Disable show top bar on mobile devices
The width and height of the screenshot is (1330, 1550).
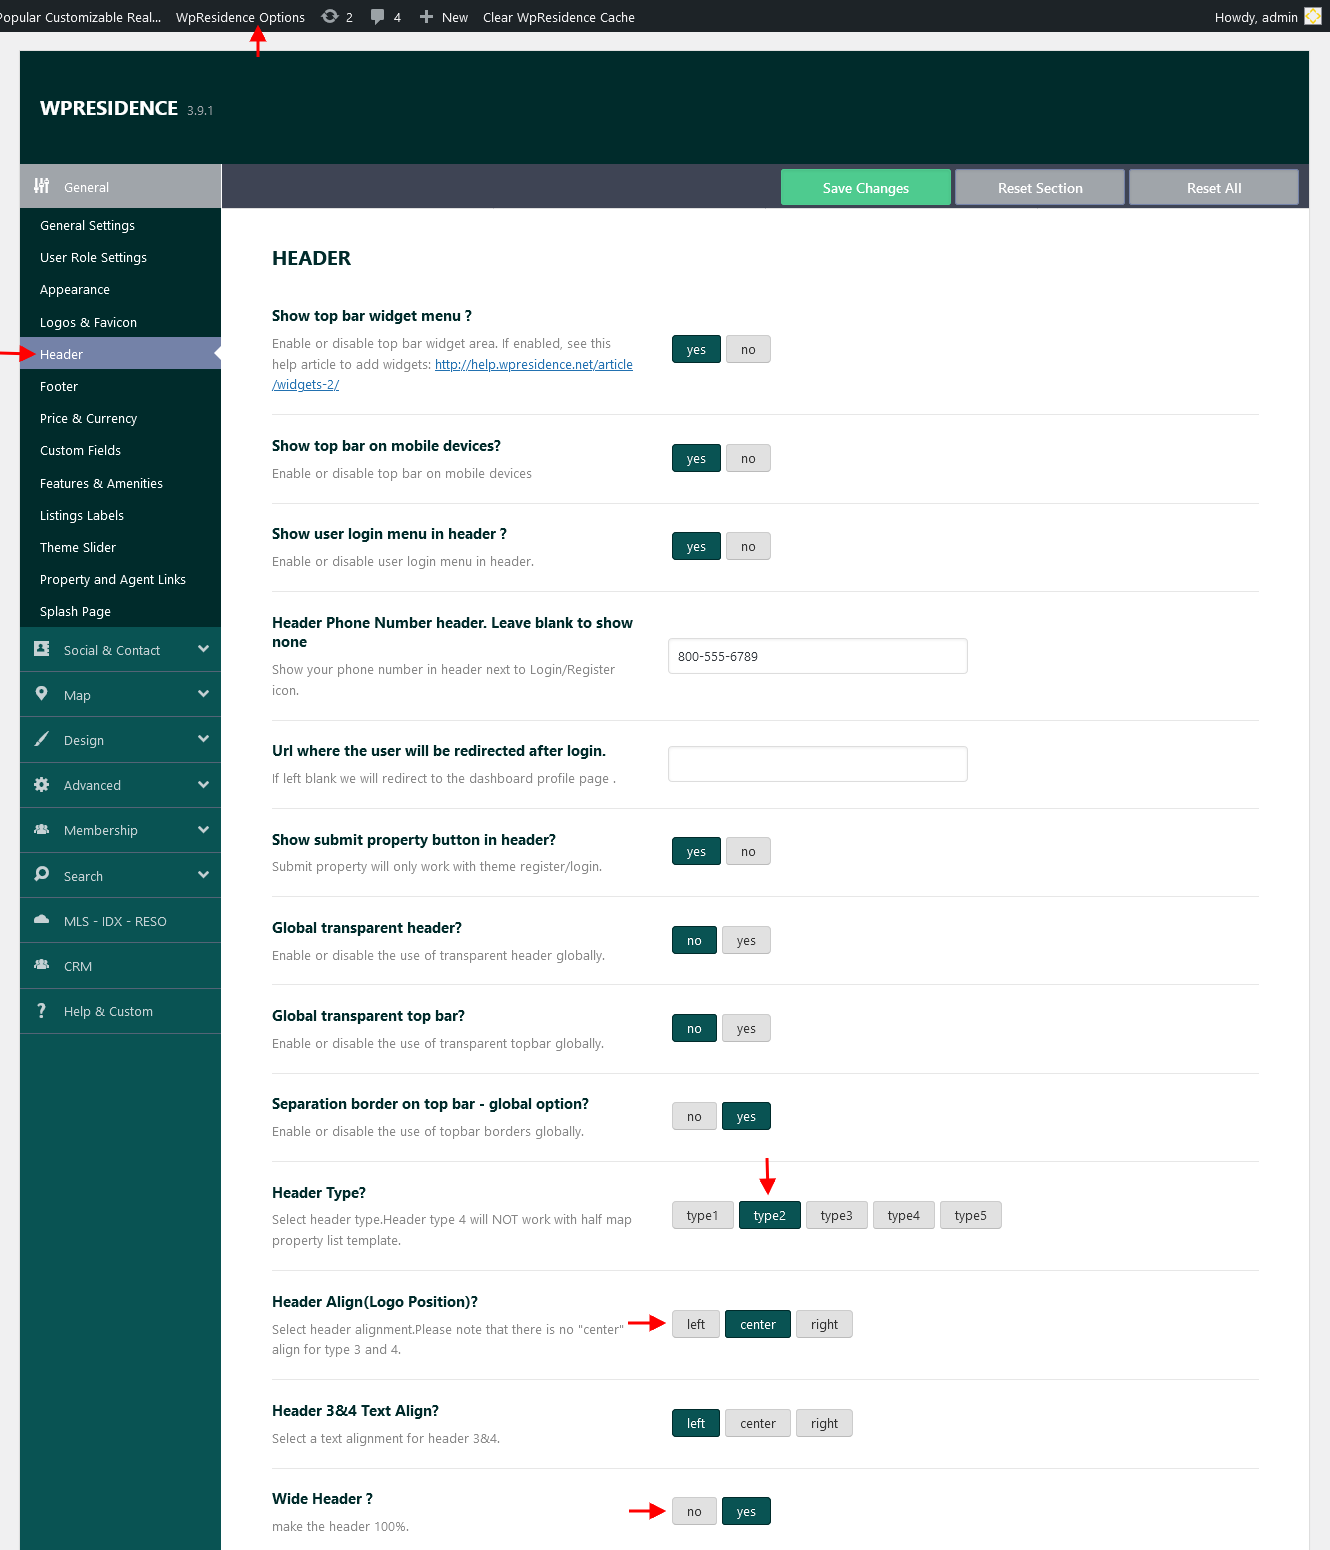coord(748,458)
